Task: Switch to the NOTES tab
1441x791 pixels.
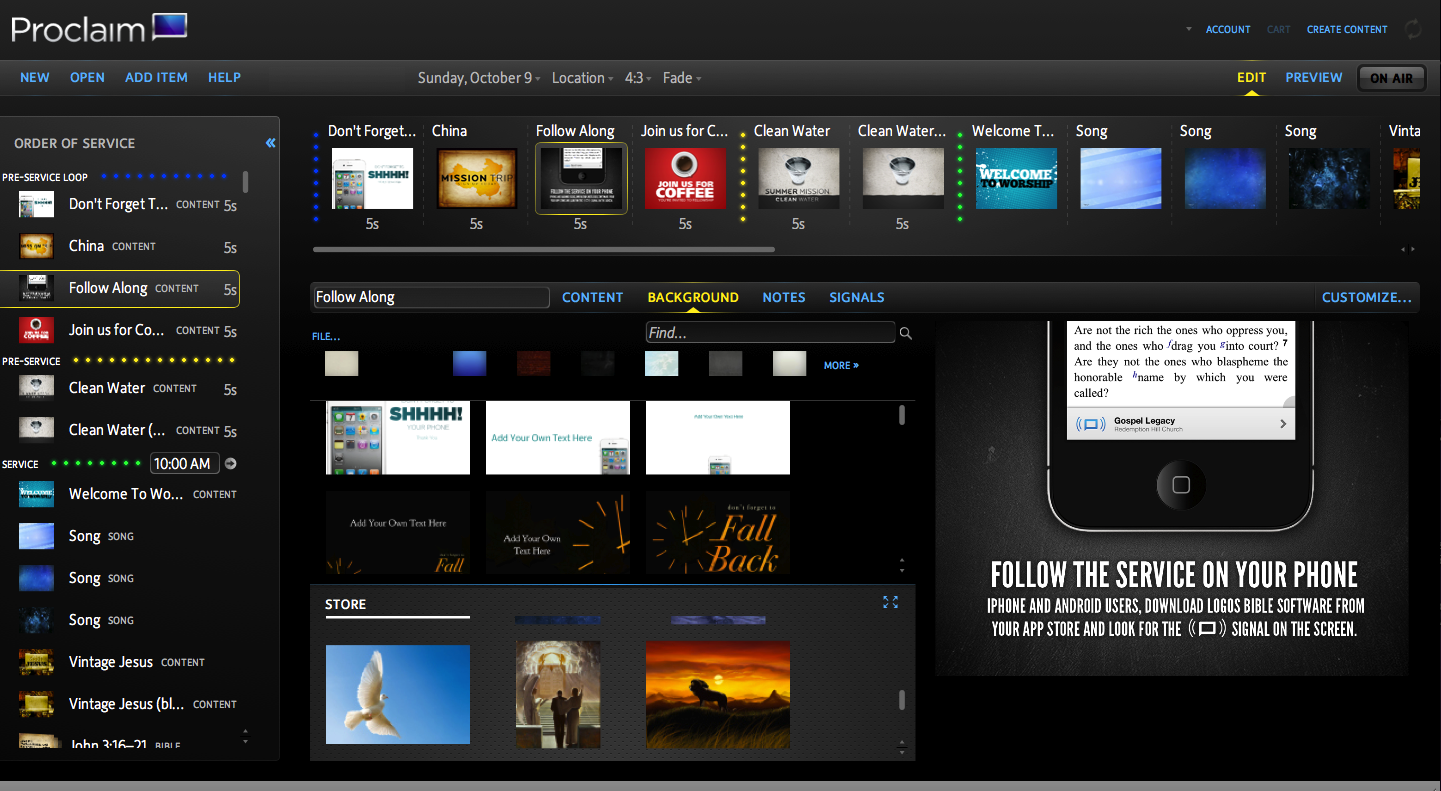Action: pyautogui.click(x=783, y=297)
